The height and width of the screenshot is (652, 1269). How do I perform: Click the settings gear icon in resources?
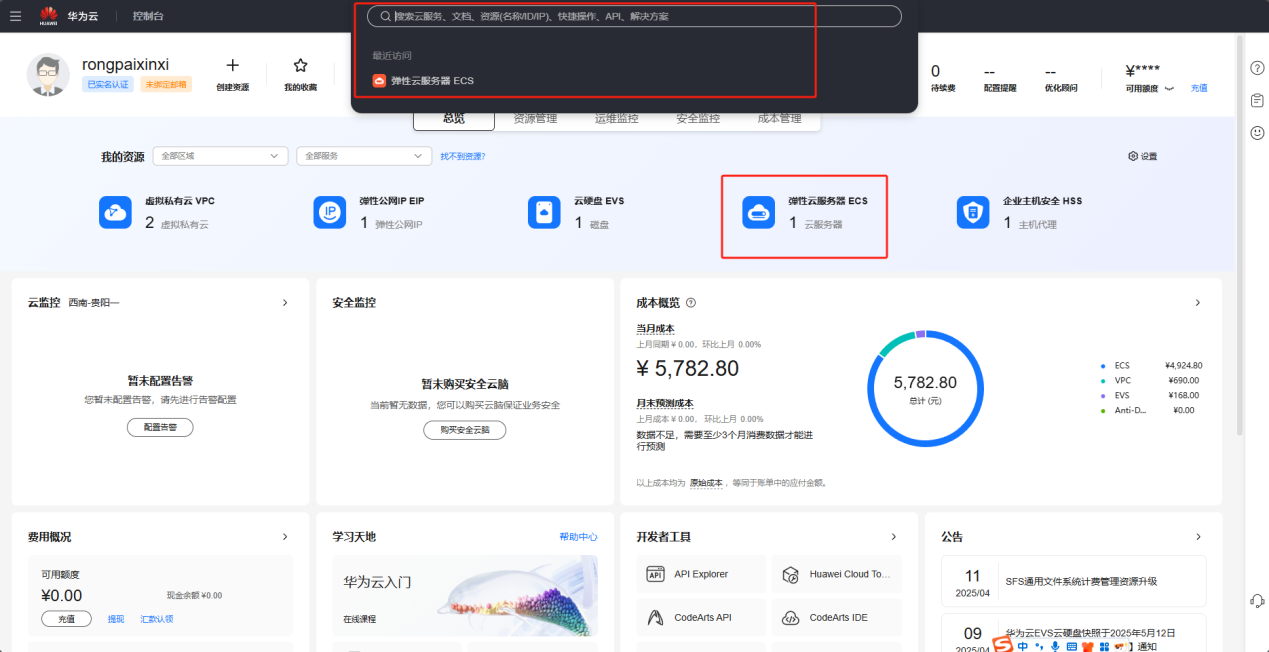tap(1133, 156)
